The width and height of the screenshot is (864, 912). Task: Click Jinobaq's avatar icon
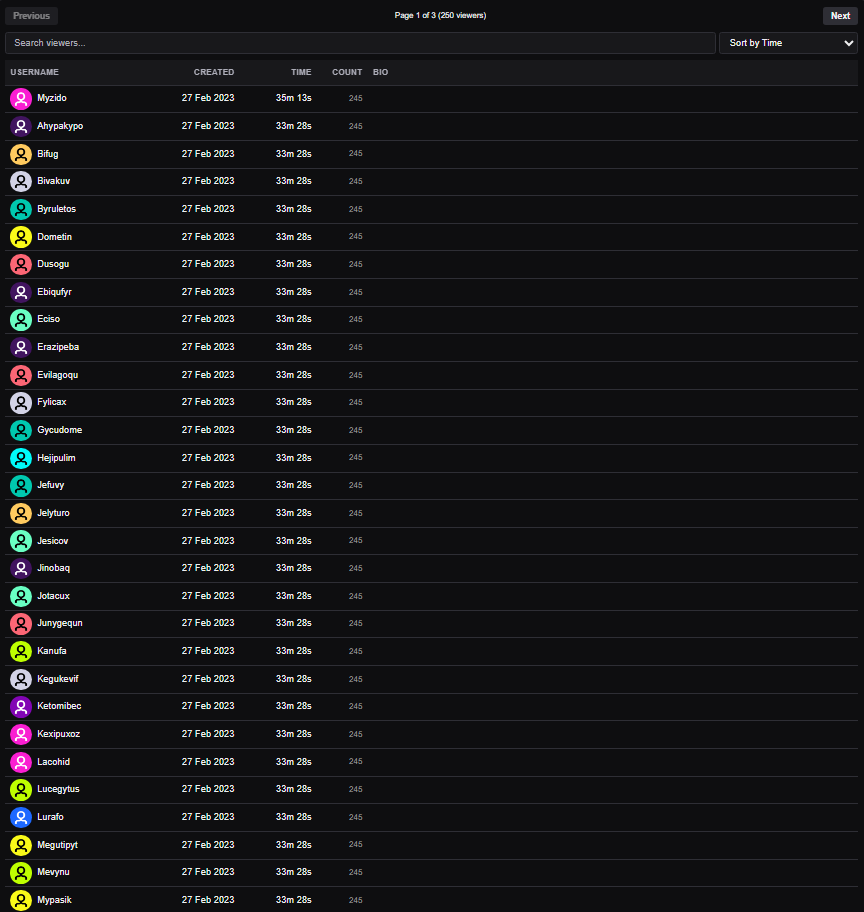(21, 568)
